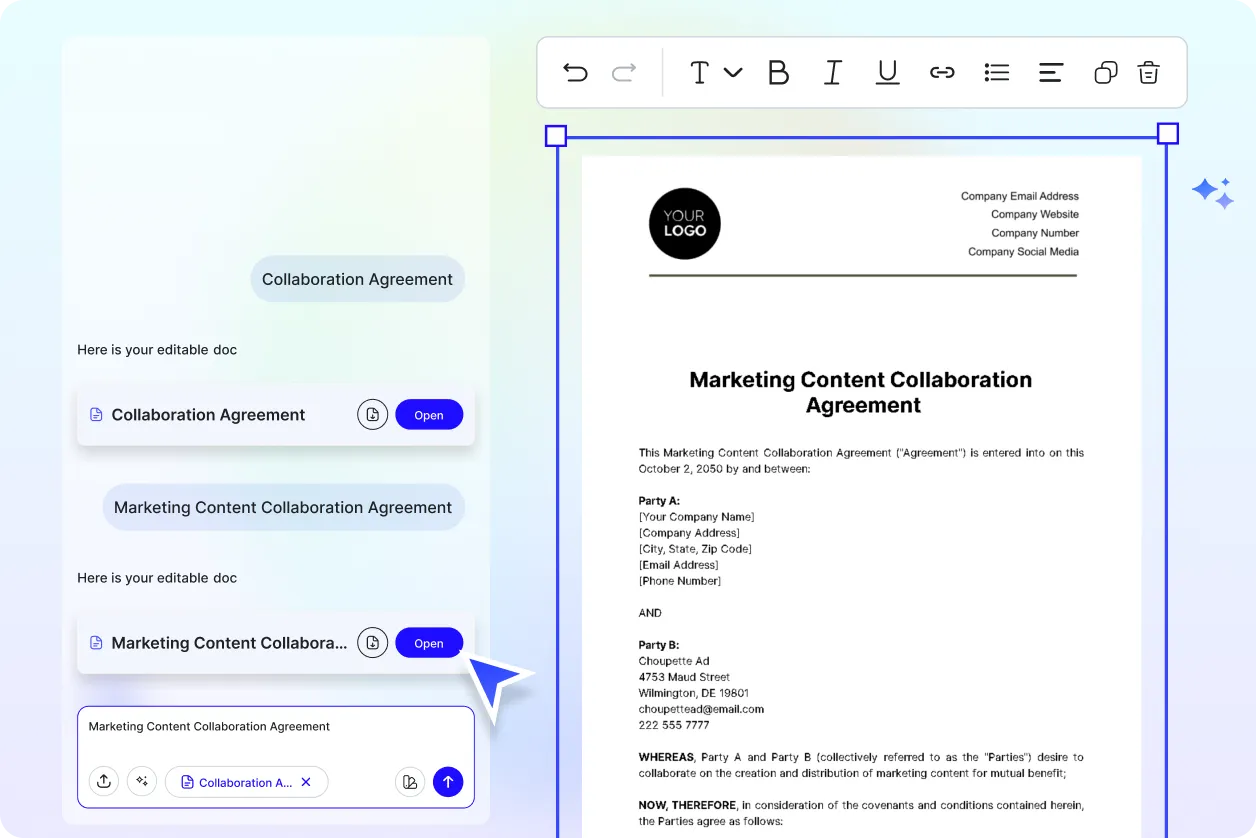
Task: Click the redo arrow in toolbar
Action: pyautogui.click(x=624, y=72)
